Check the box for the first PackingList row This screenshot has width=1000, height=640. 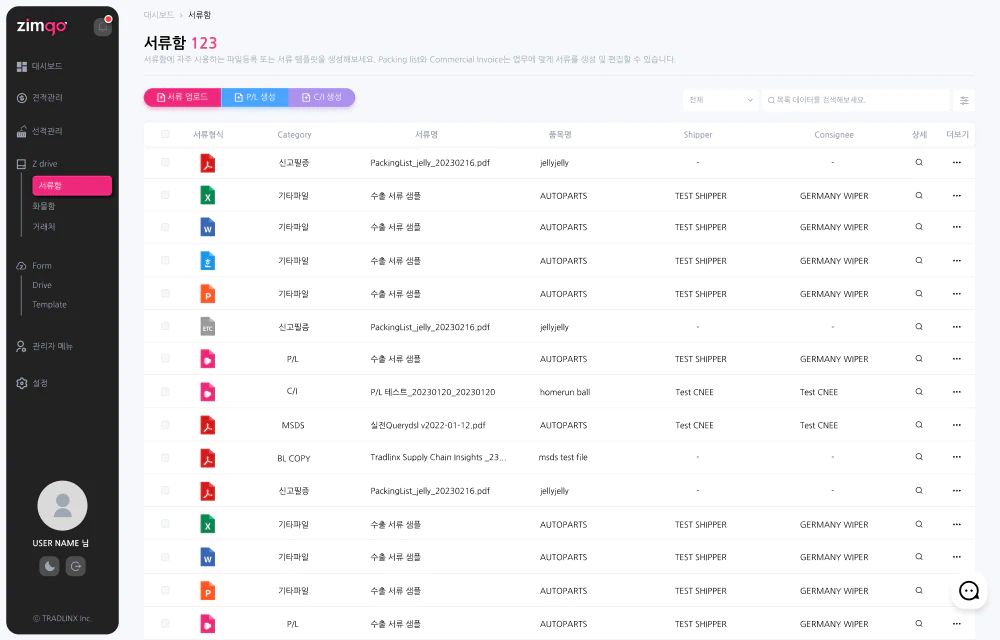165,162
